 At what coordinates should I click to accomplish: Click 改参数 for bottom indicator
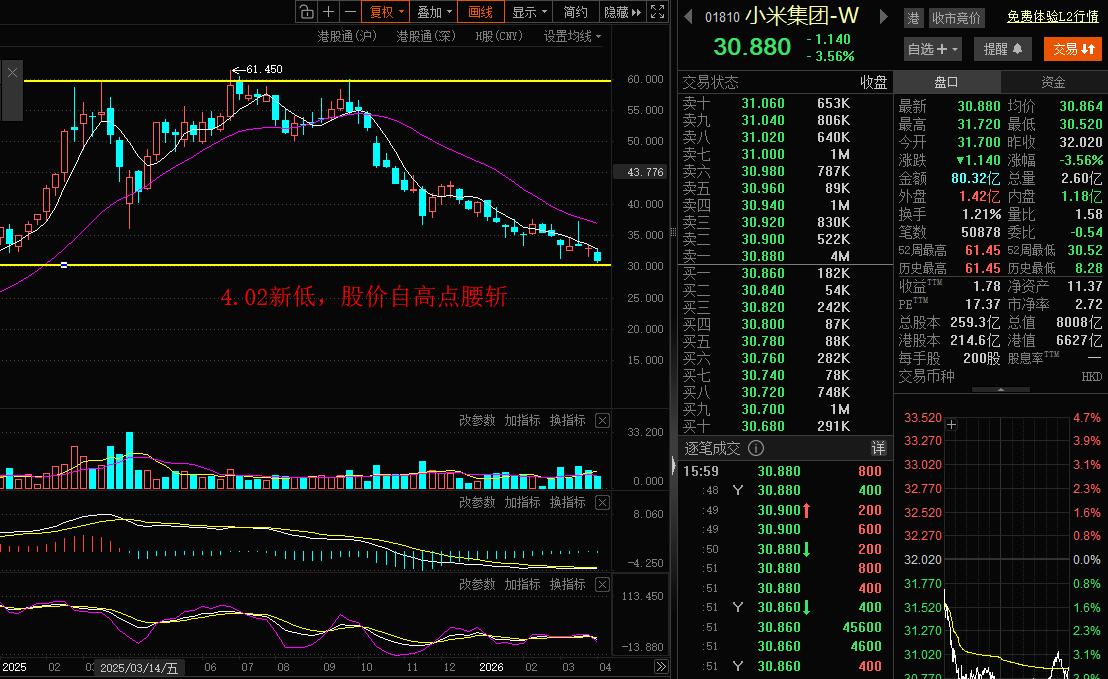point(477,584)
